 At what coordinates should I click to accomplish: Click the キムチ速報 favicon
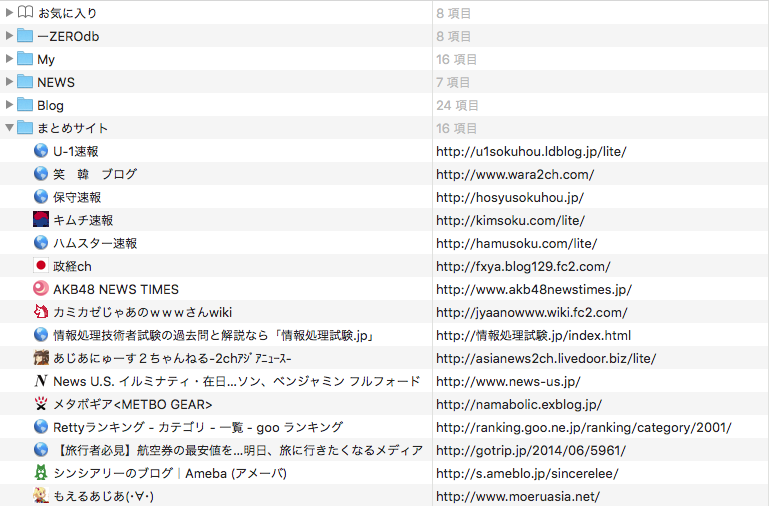(x=41, y=219)
